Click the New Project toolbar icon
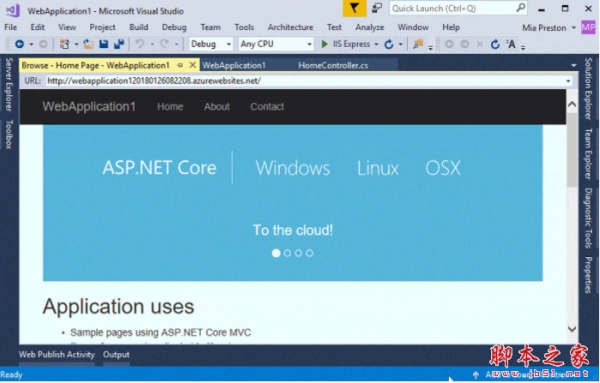Viewport: 600px width, 383px height. click(x=64, y=44)
